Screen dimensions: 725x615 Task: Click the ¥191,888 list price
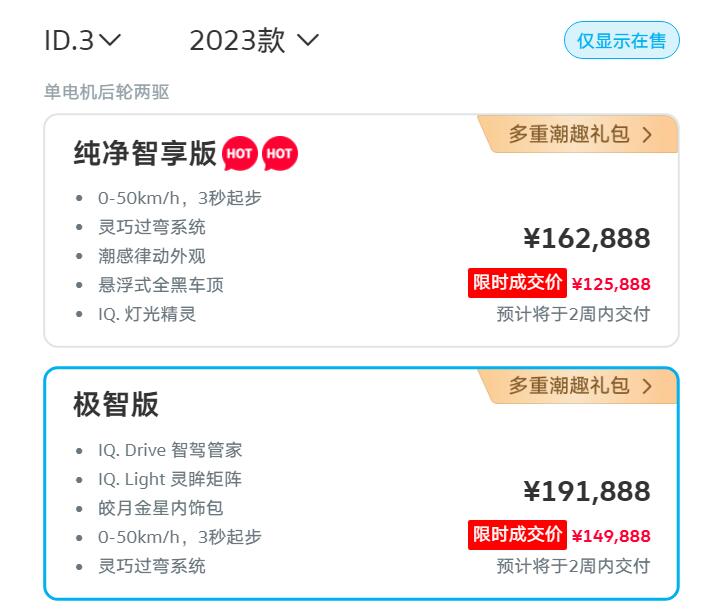click(587, 491)
